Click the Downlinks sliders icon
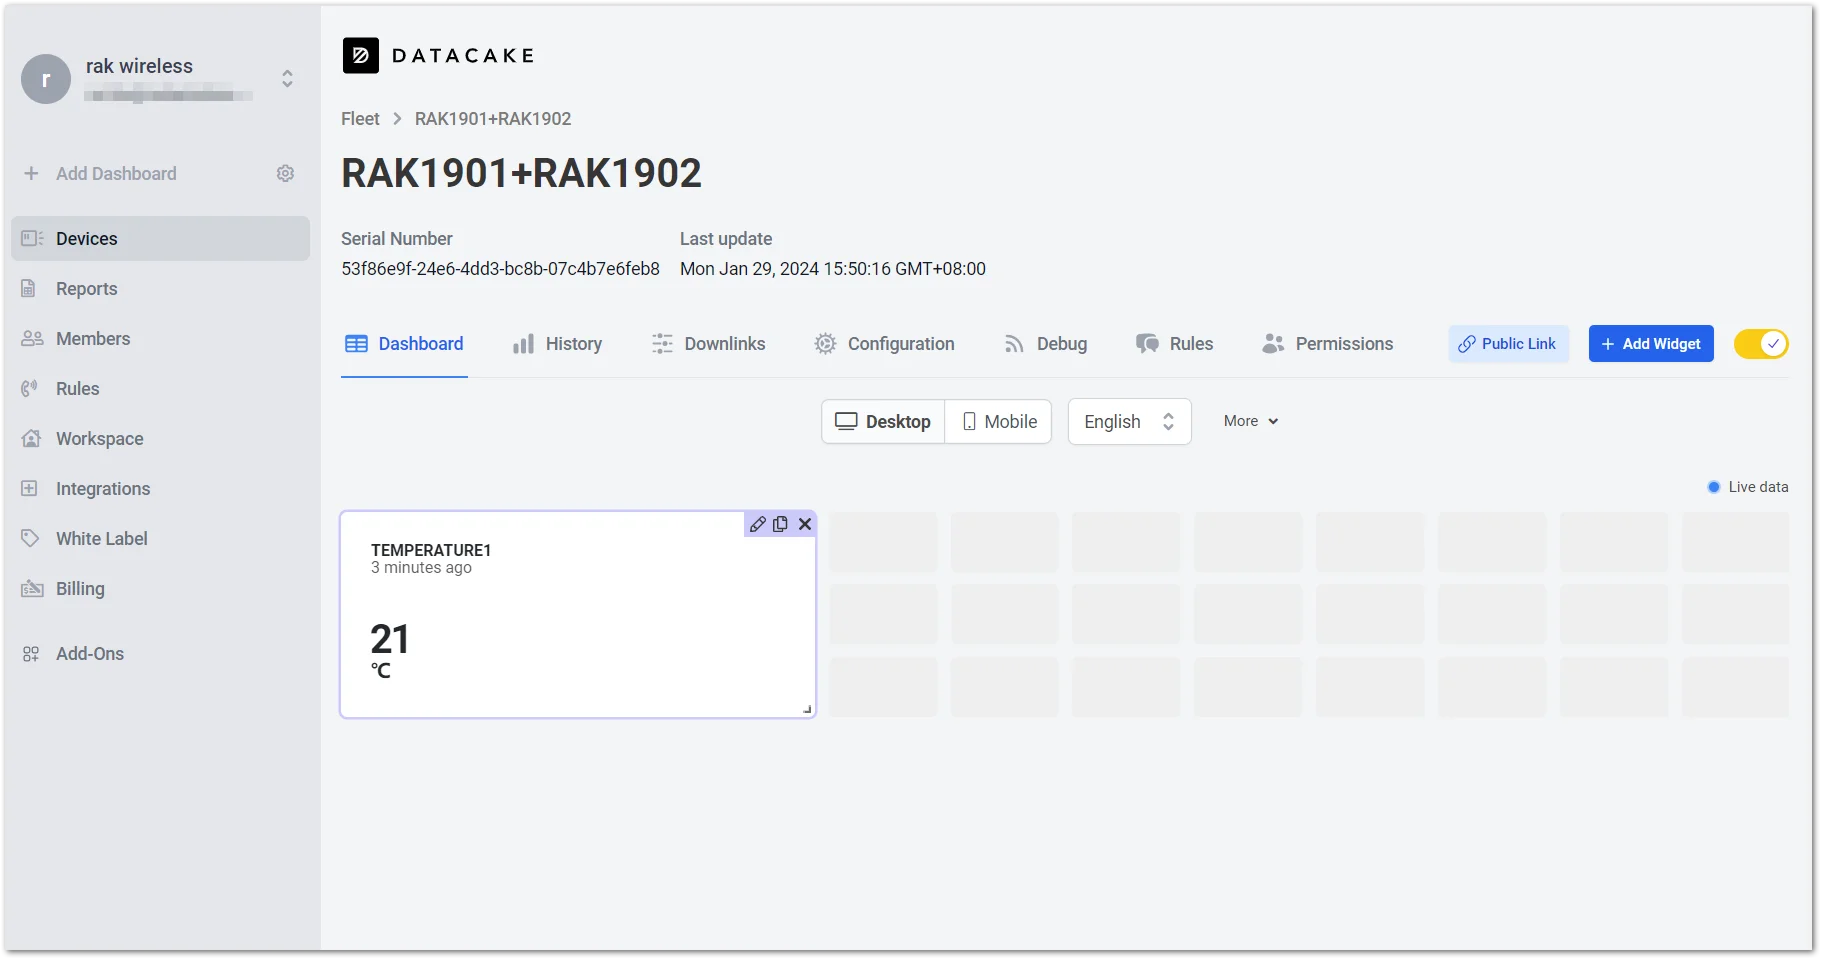Image resolution: width=1821 pixels, height=959 pixels. click(662, 344)
